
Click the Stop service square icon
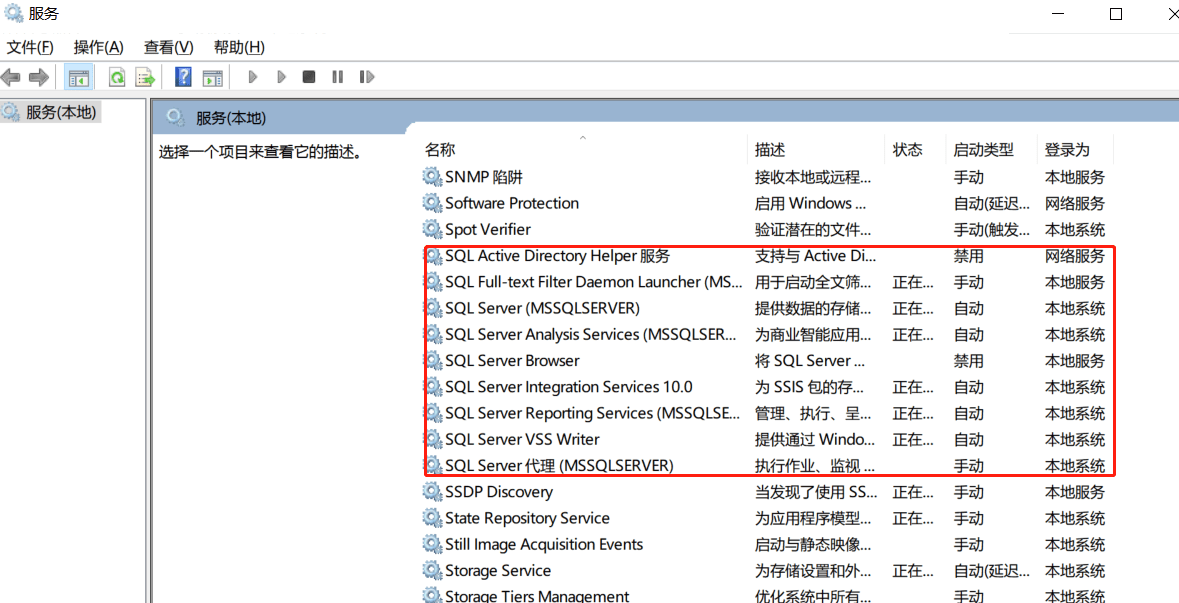point(309,77)
